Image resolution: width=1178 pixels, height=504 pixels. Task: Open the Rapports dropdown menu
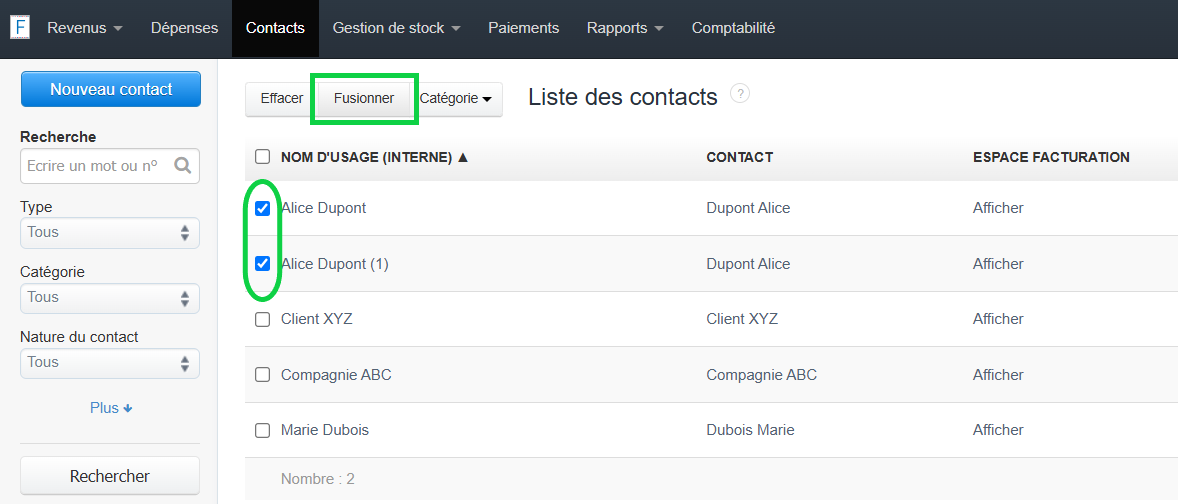[x=625, y=28]
